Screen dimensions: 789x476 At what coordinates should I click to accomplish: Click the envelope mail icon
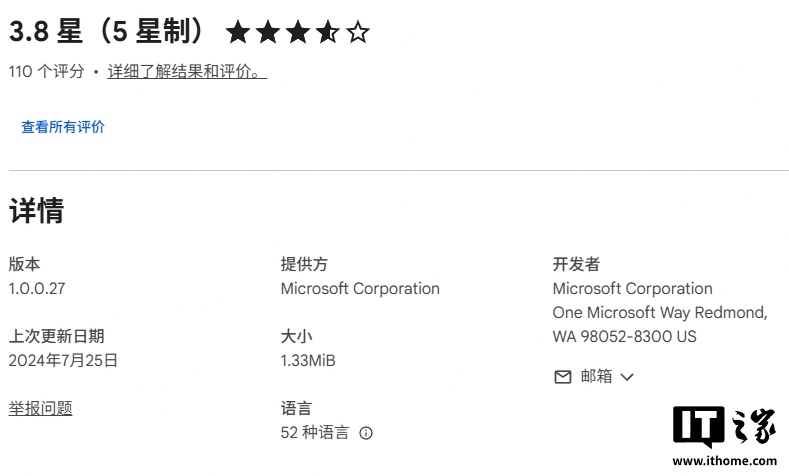coord(563,377)
